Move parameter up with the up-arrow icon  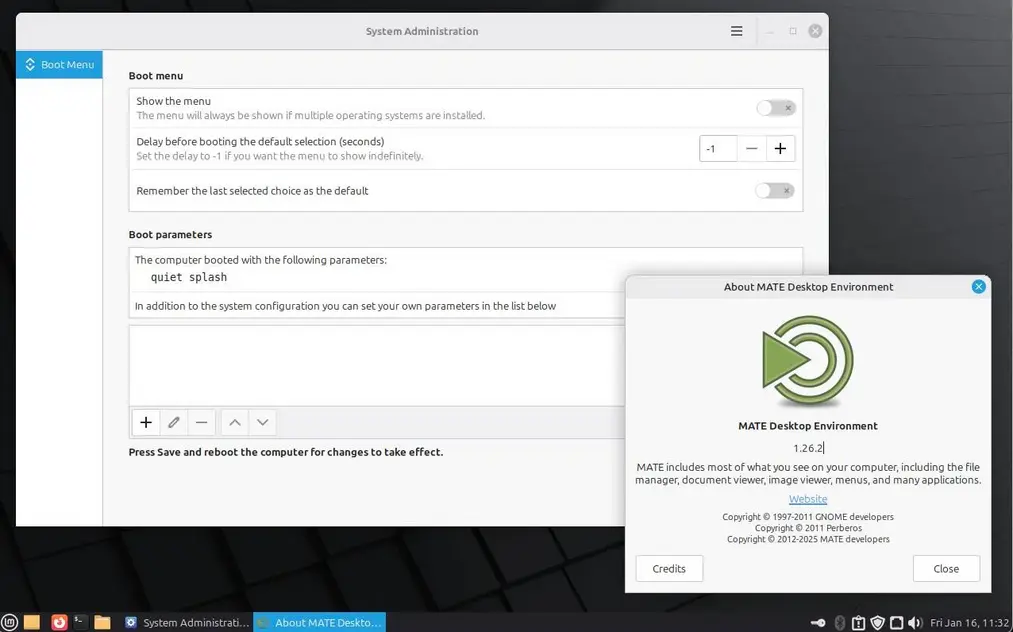click(x=234, y=422)
